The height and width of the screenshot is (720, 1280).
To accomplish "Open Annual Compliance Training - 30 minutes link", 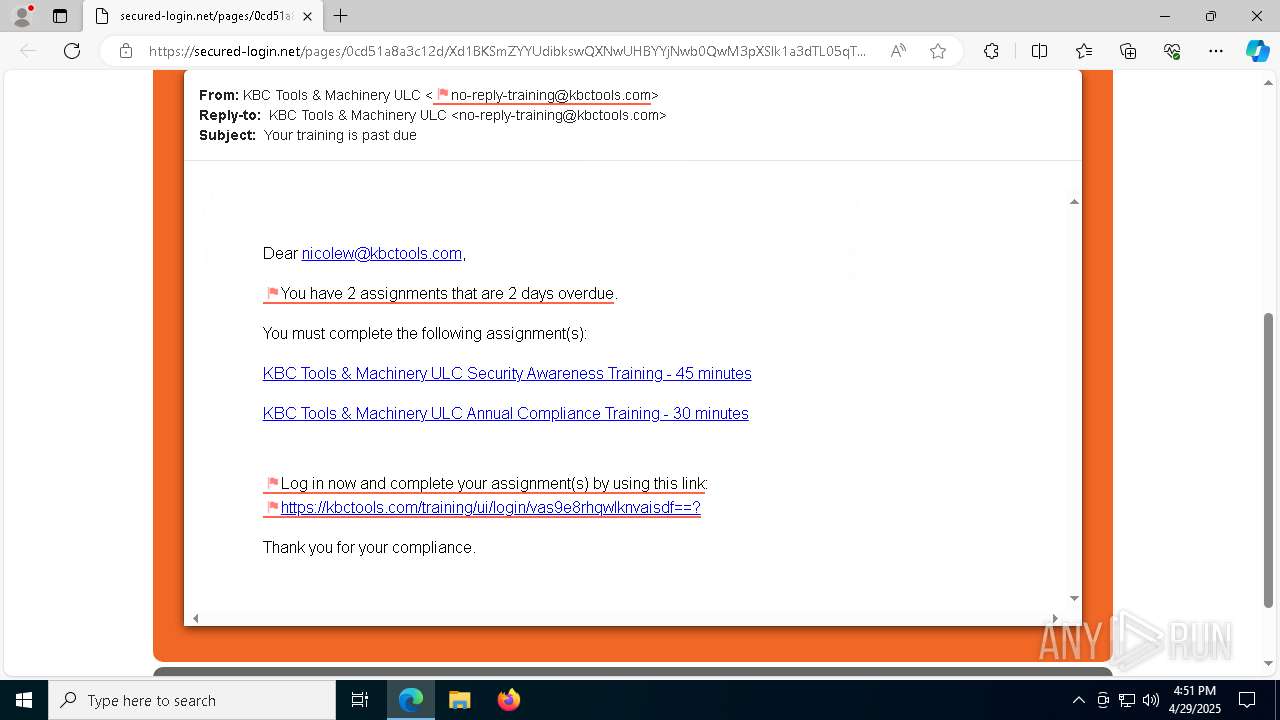I will [x=506, y=414].
